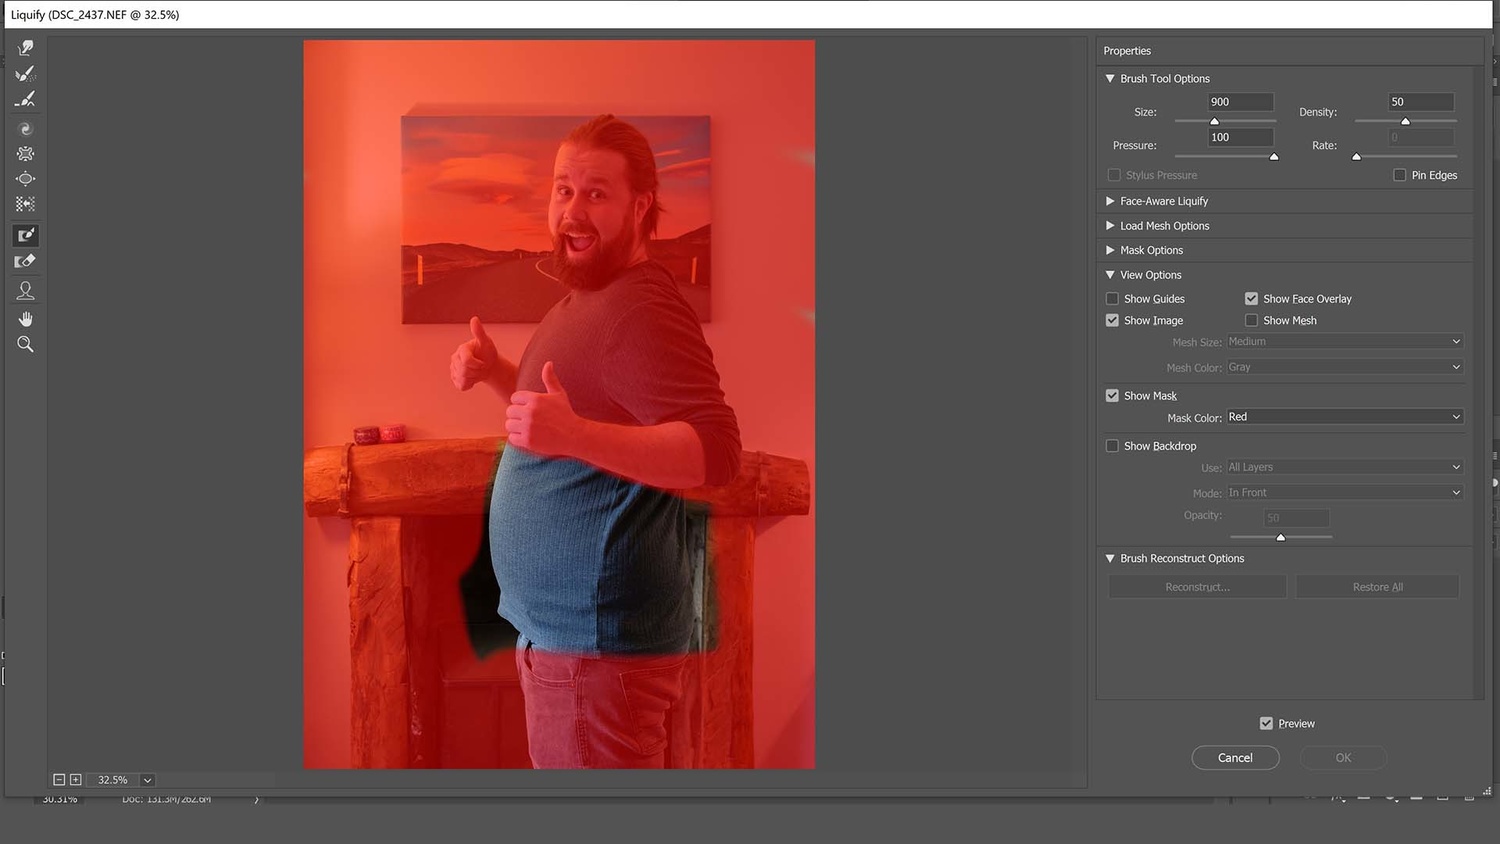
Task: Select the Forward Warp tool
Action: tap(25, 48)
